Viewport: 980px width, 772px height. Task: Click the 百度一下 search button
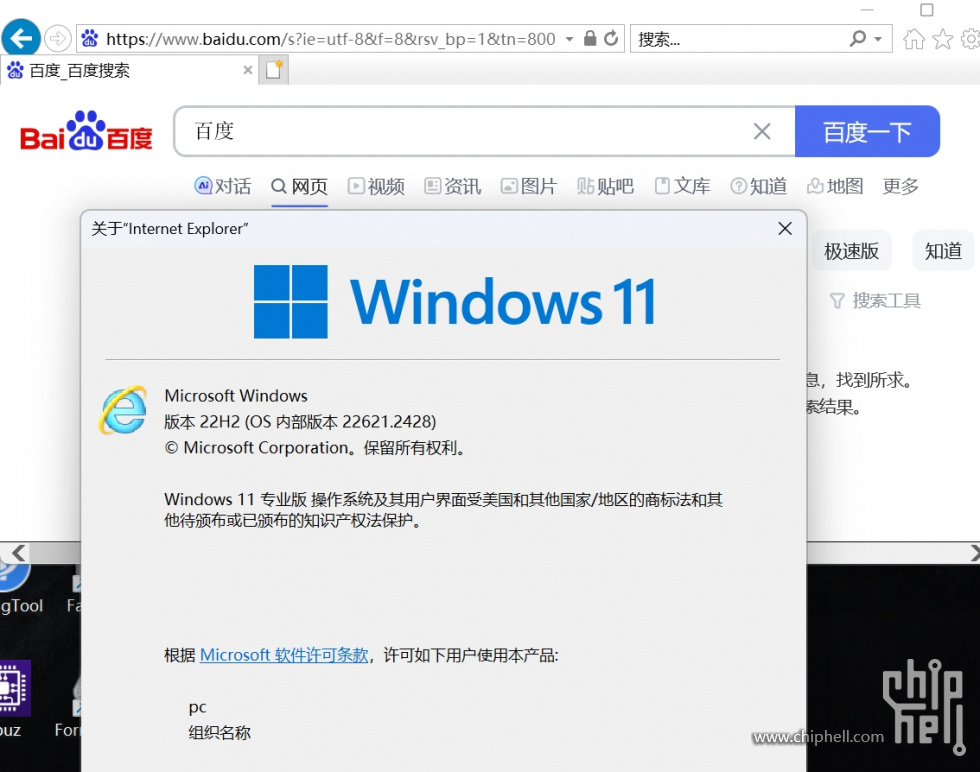[x=867, y=131]
